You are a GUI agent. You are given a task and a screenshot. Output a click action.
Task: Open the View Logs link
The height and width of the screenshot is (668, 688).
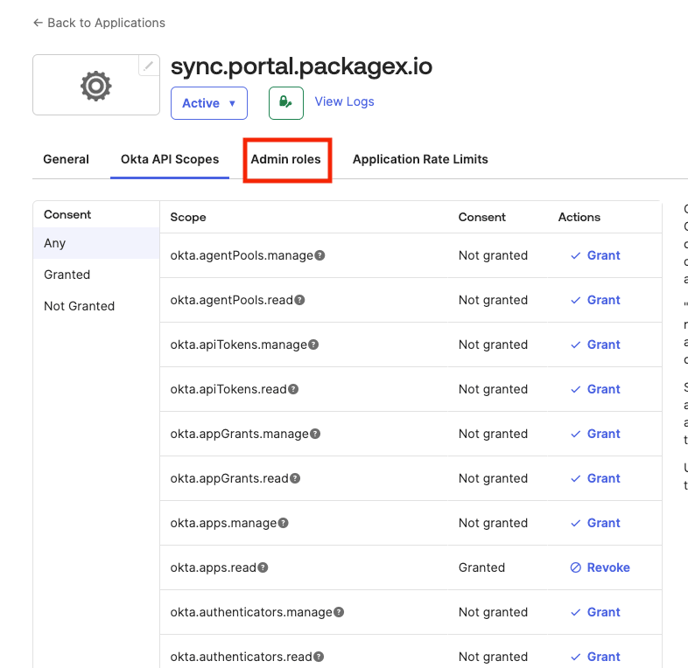(x=344, y=101)
